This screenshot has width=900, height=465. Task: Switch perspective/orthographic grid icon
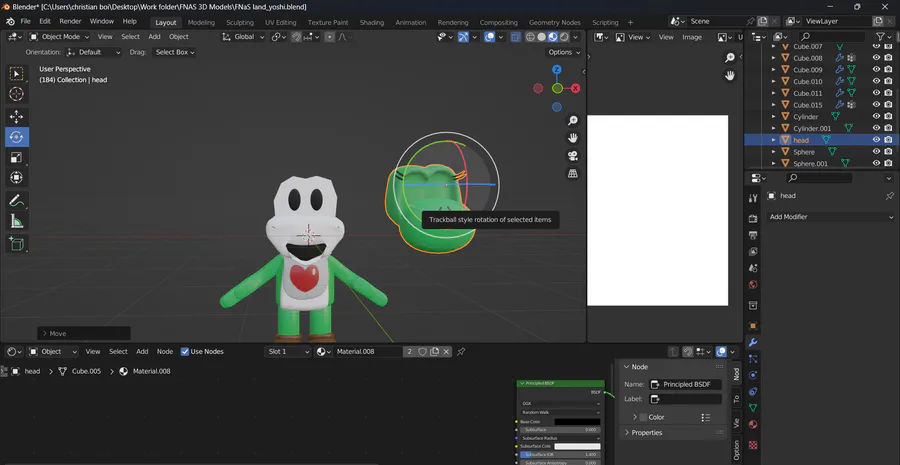(572, 173)
